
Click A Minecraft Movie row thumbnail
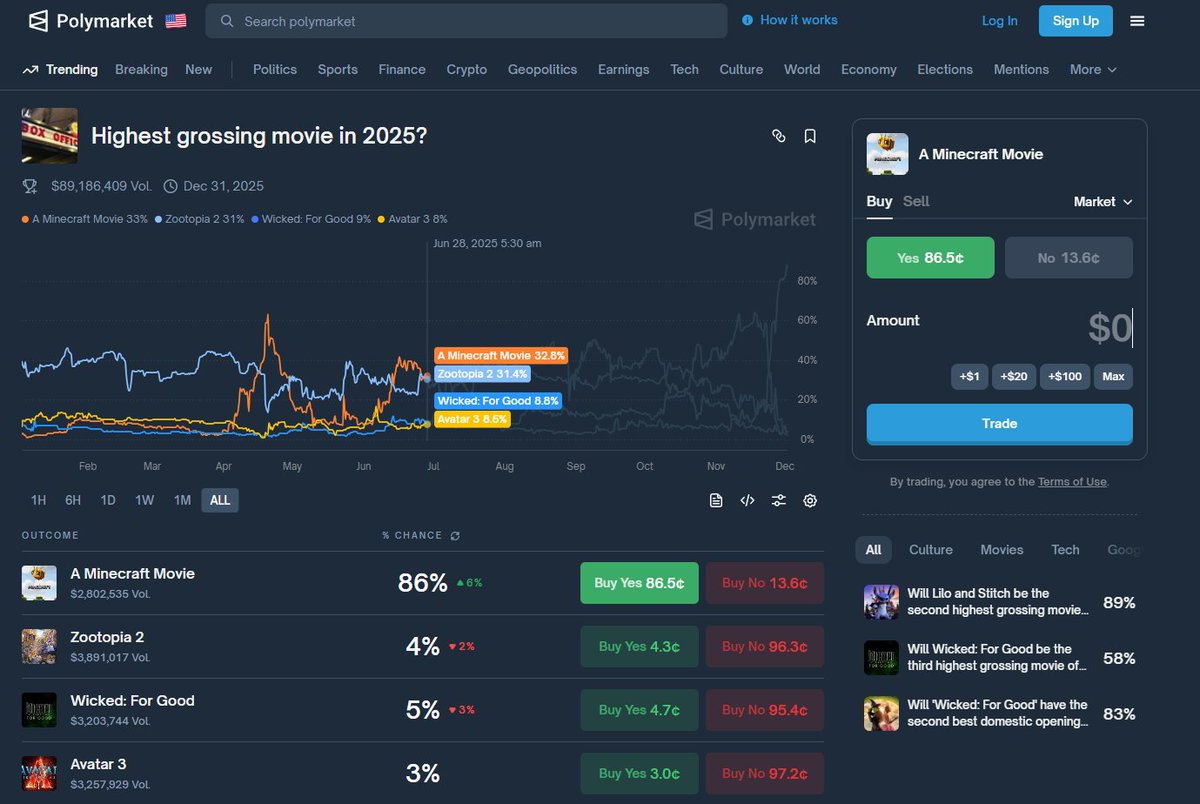[x=39, y=583]
